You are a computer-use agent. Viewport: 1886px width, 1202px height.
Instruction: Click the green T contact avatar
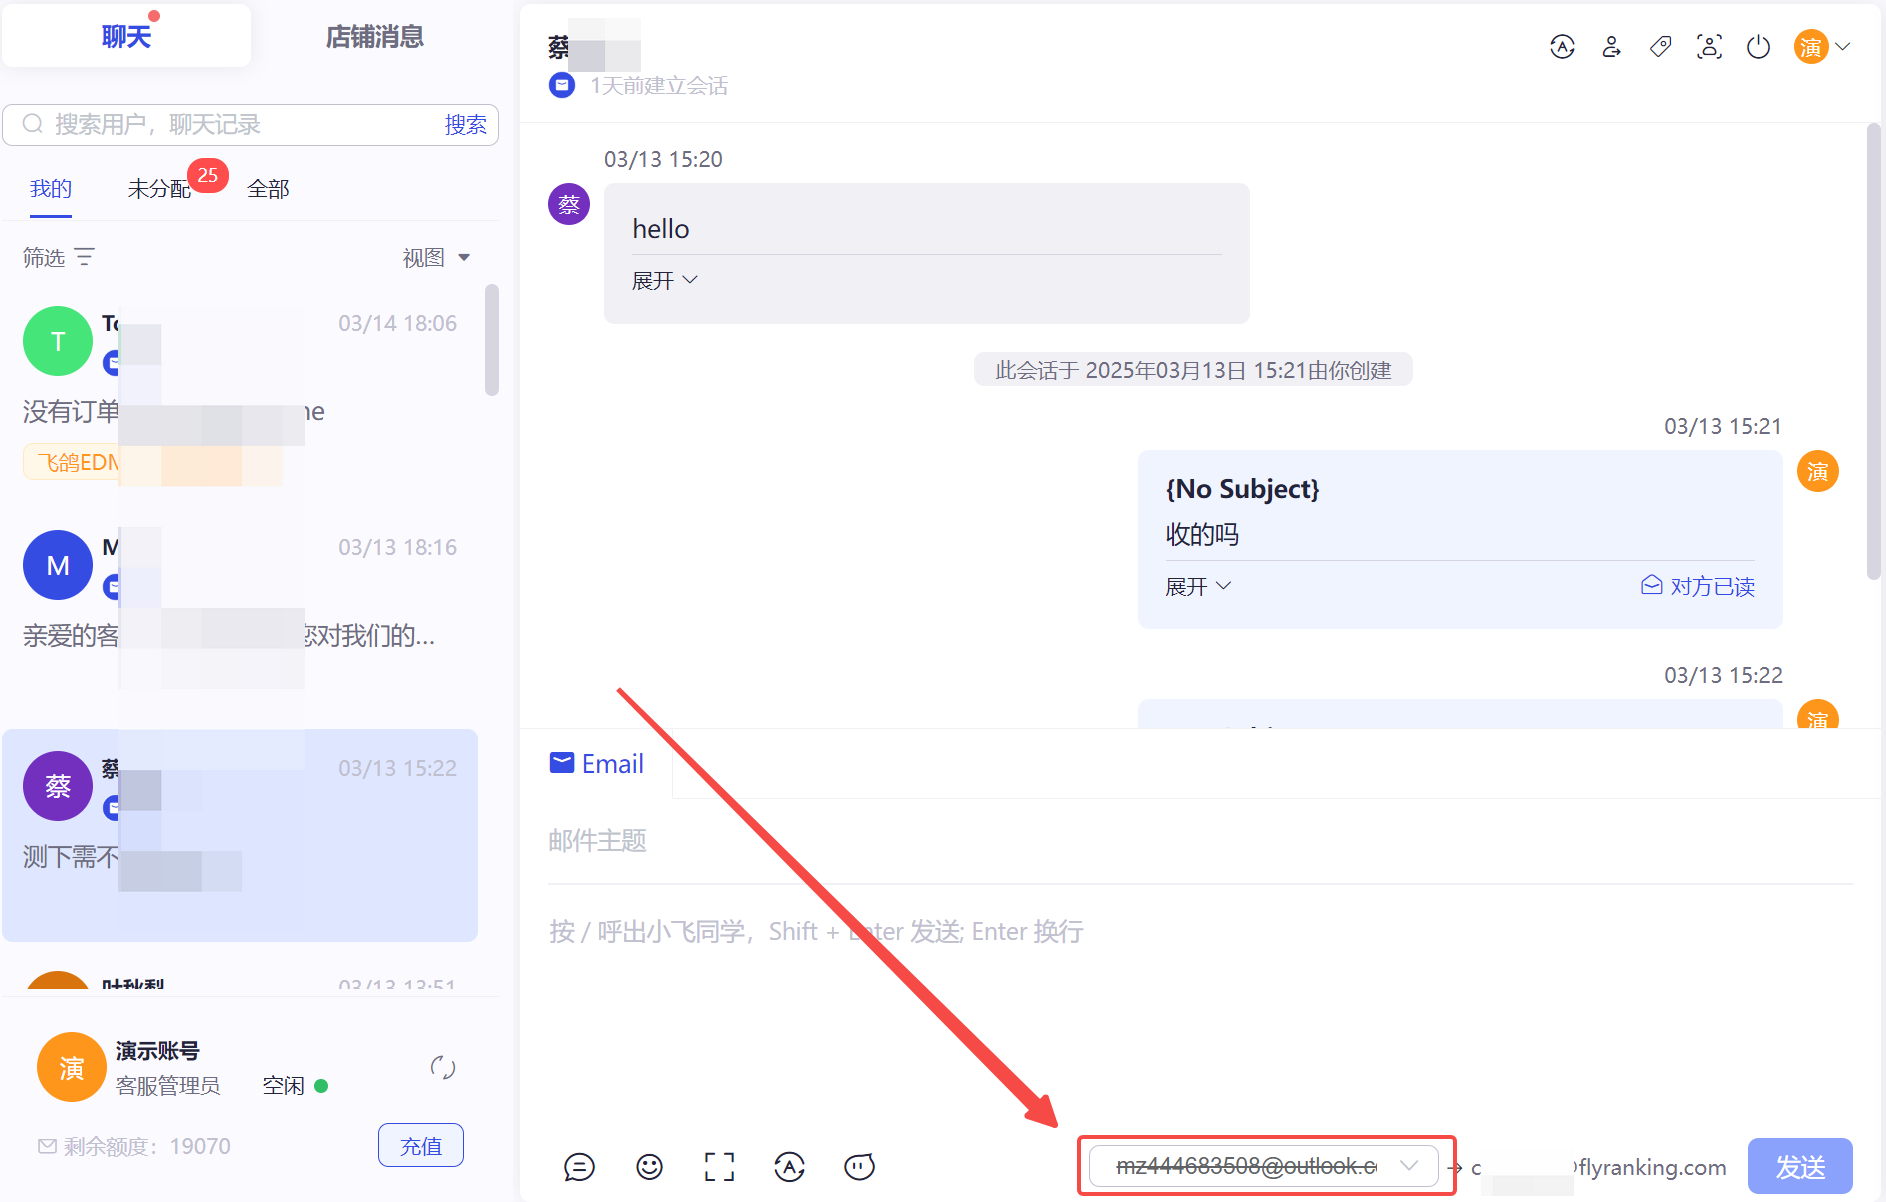58,341
